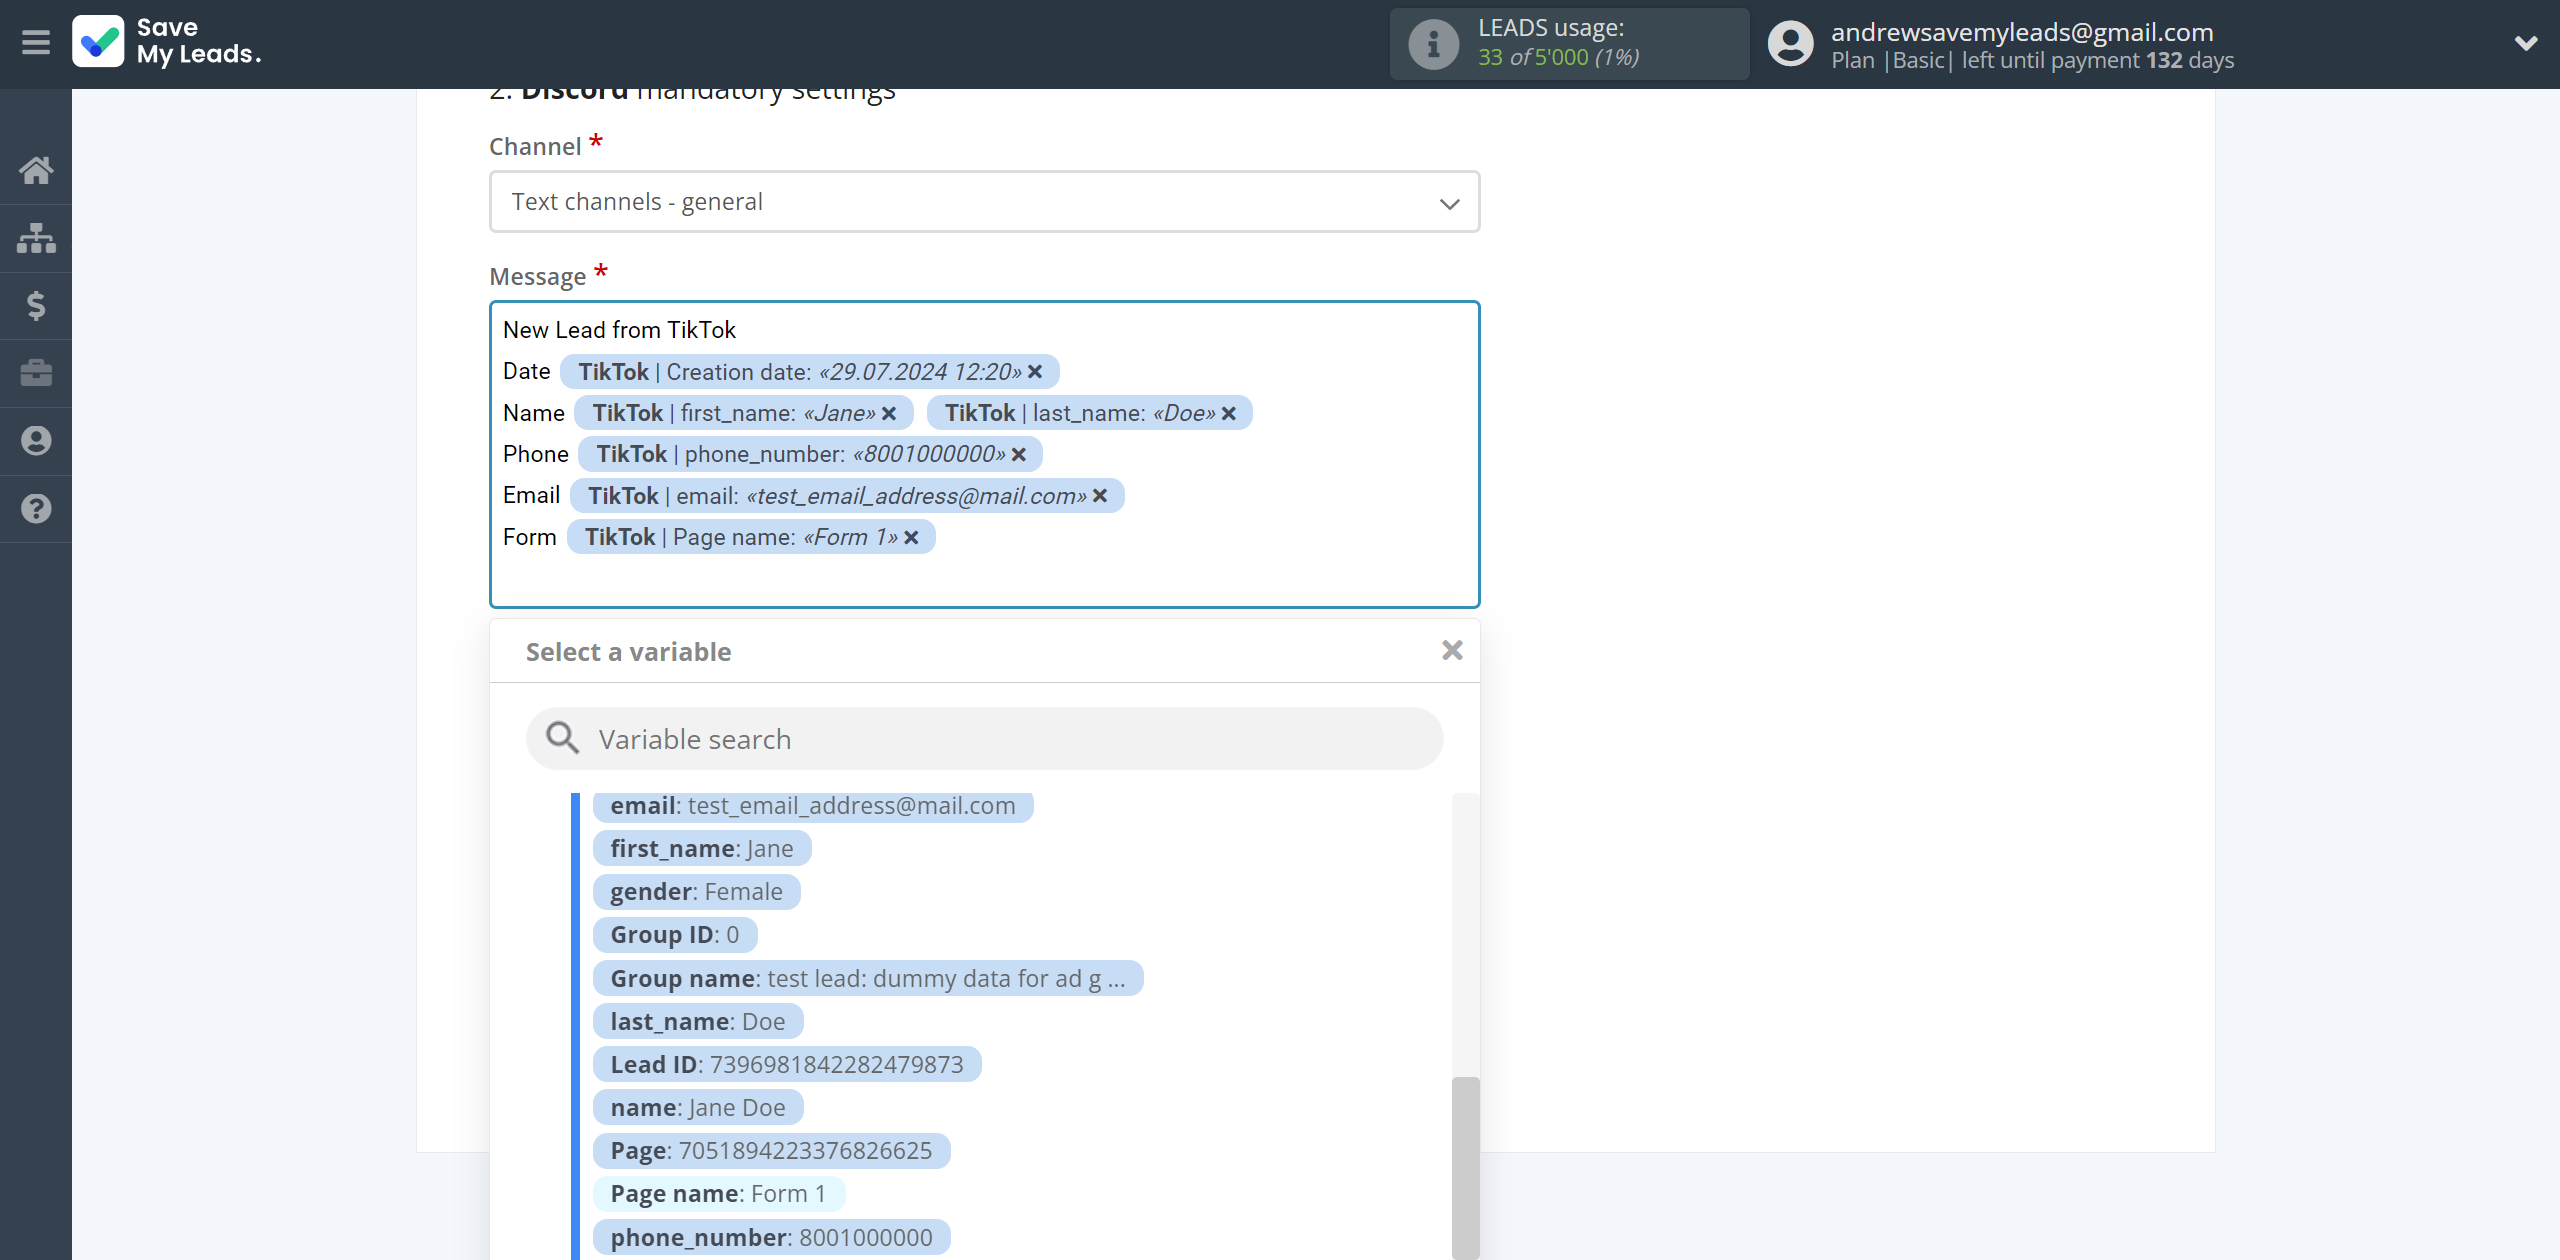Click the TikTok last_name tag in message

1089,413
